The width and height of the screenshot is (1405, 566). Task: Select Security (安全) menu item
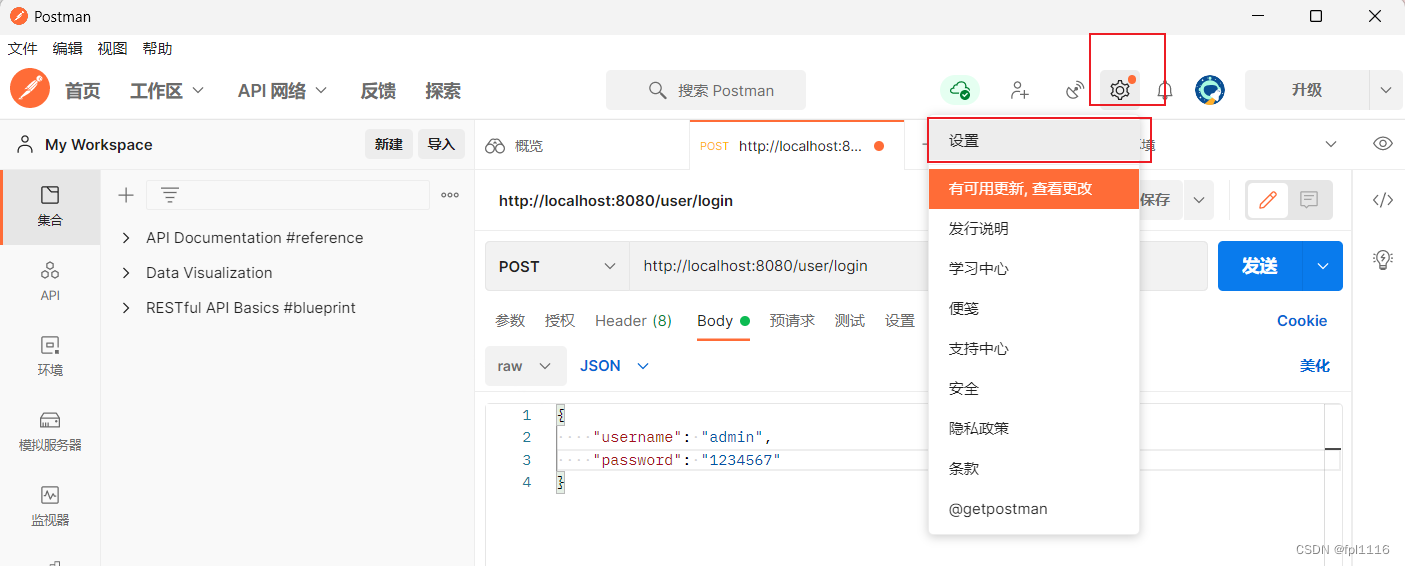tap(1034, 389)
